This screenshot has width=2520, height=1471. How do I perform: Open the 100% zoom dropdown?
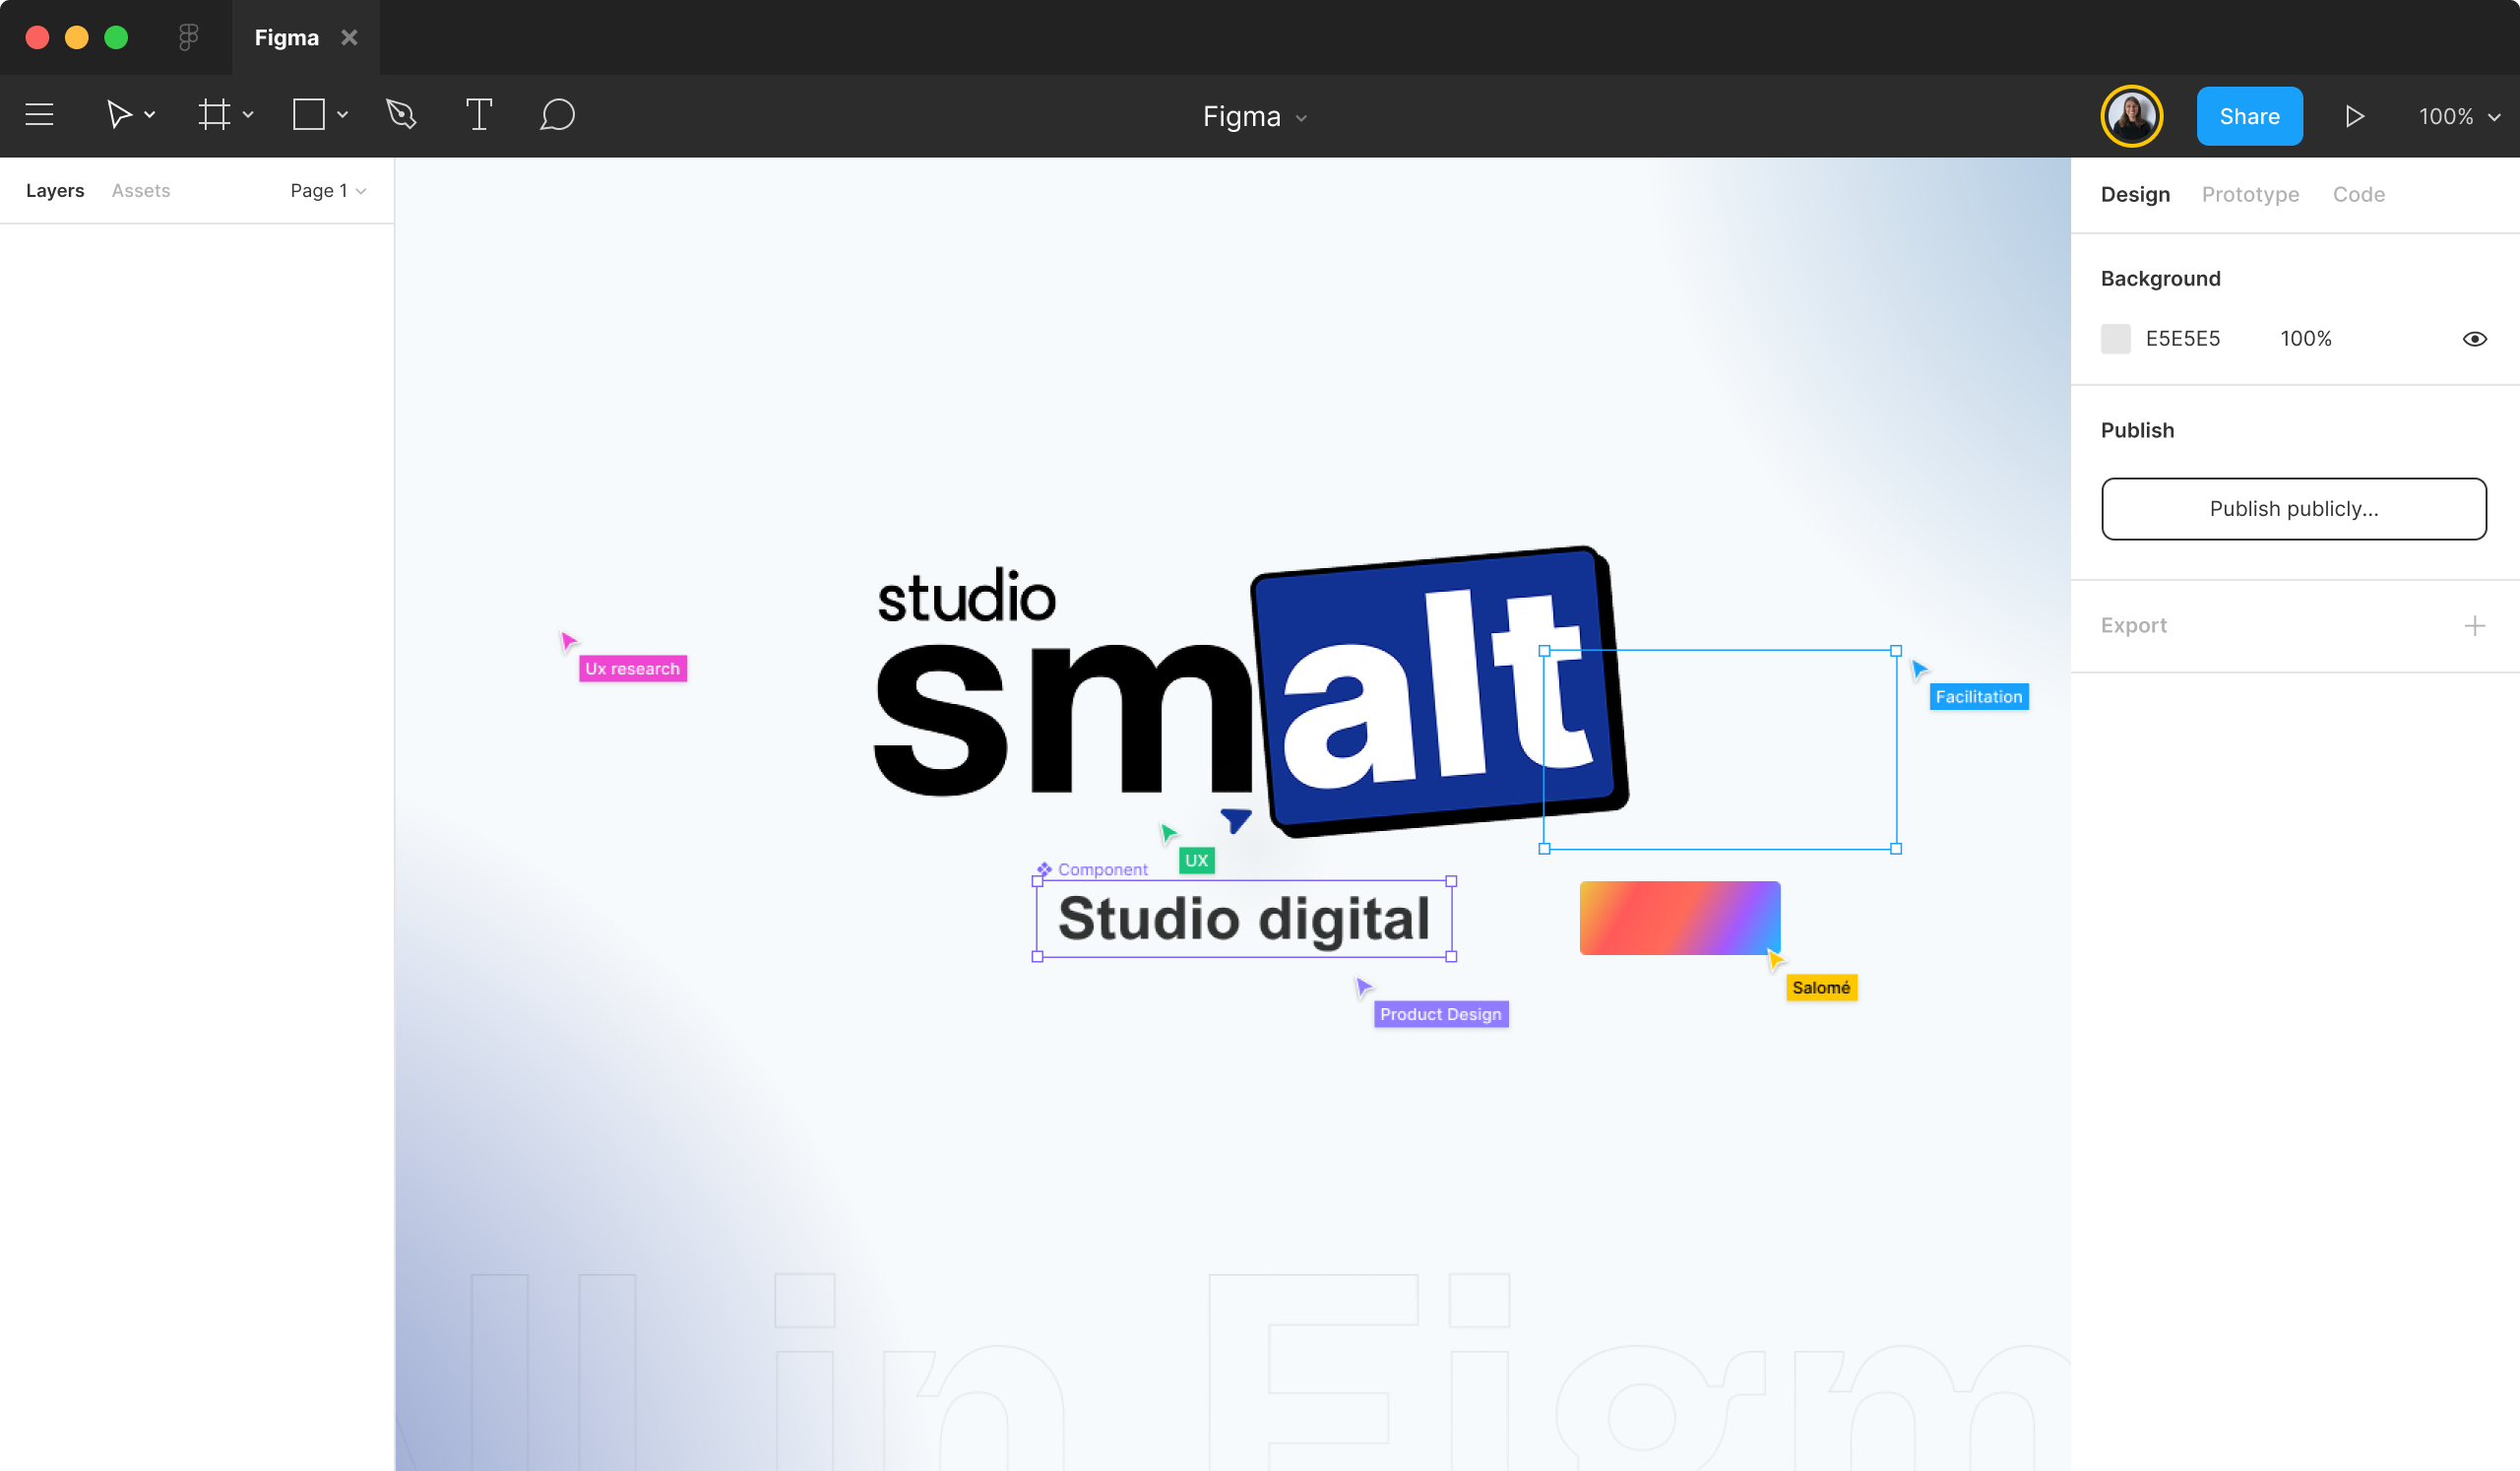2458,116
